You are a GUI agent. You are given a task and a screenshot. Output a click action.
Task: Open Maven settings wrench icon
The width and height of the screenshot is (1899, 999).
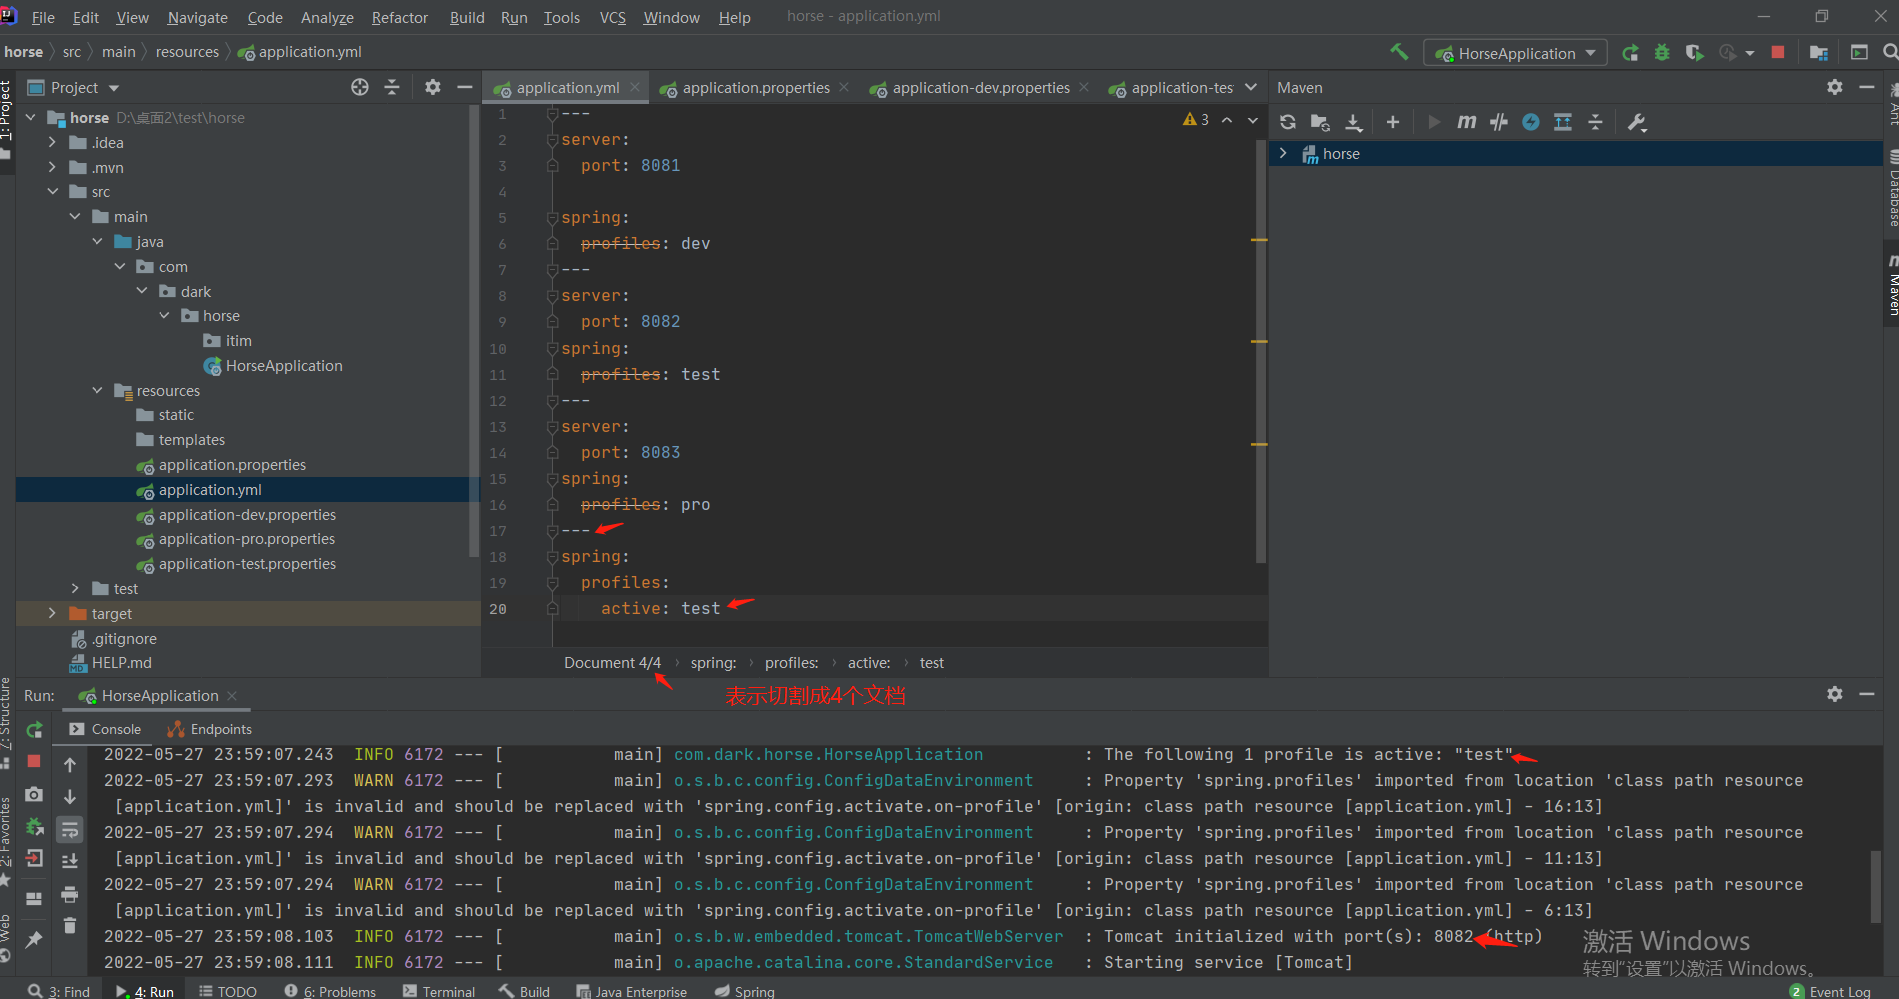[x=1636, y=122]
